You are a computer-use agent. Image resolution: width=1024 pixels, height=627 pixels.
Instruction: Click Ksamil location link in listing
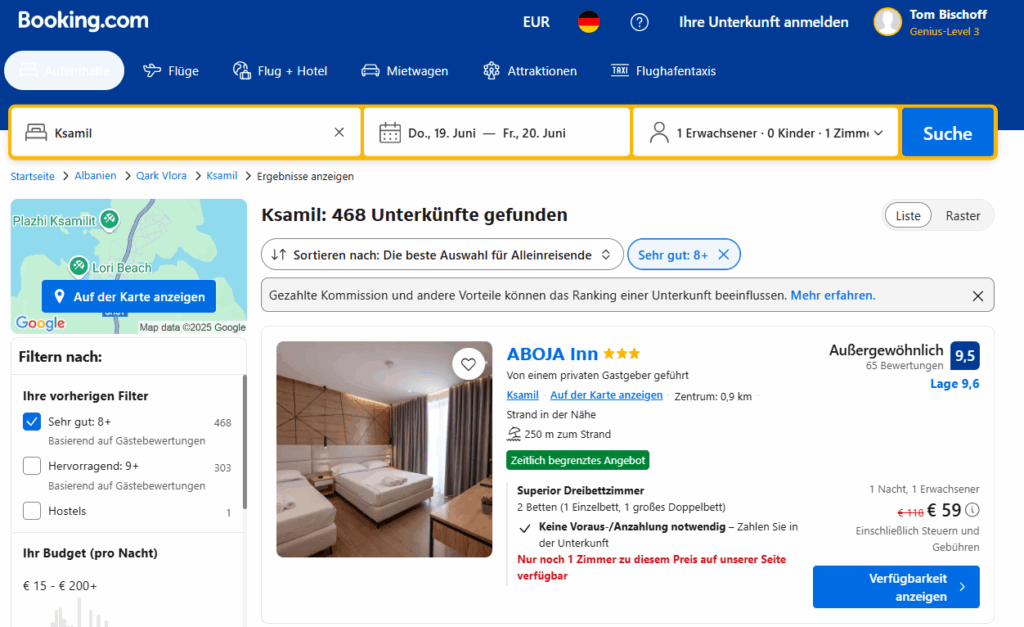pos(522,395)
